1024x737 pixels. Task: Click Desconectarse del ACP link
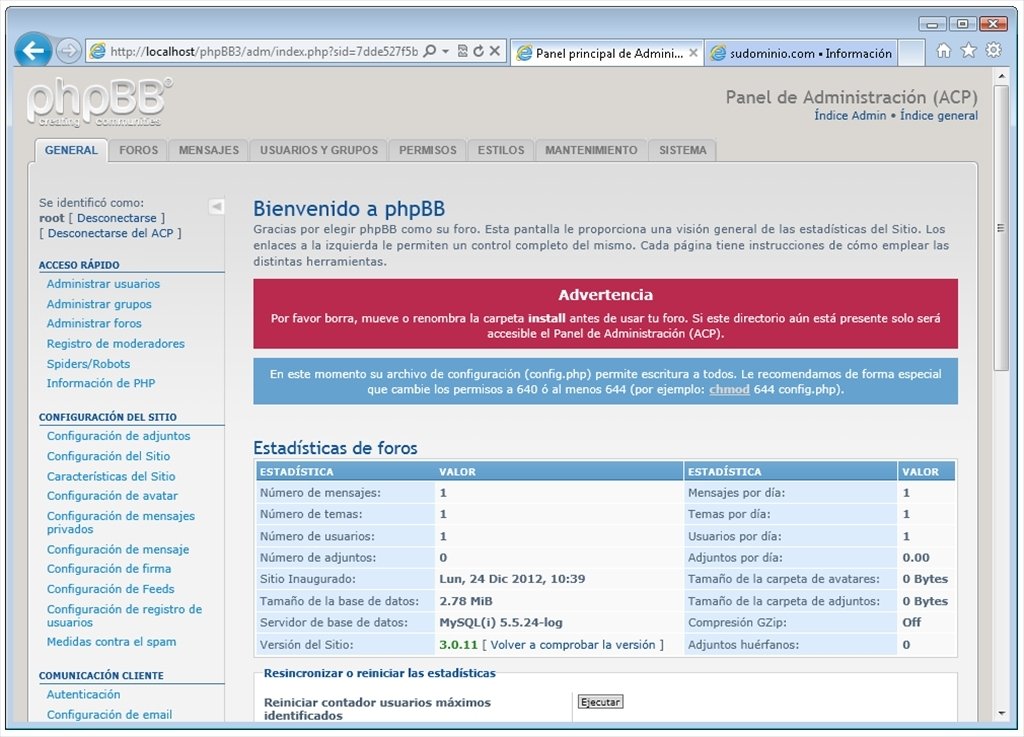coord(110,233)
